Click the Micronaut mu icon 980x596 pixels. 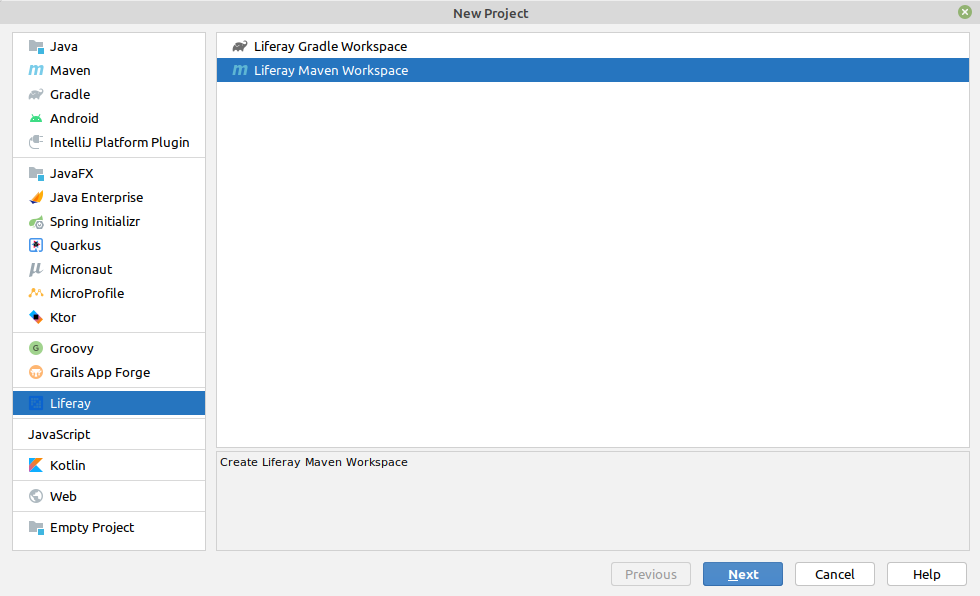36,269
